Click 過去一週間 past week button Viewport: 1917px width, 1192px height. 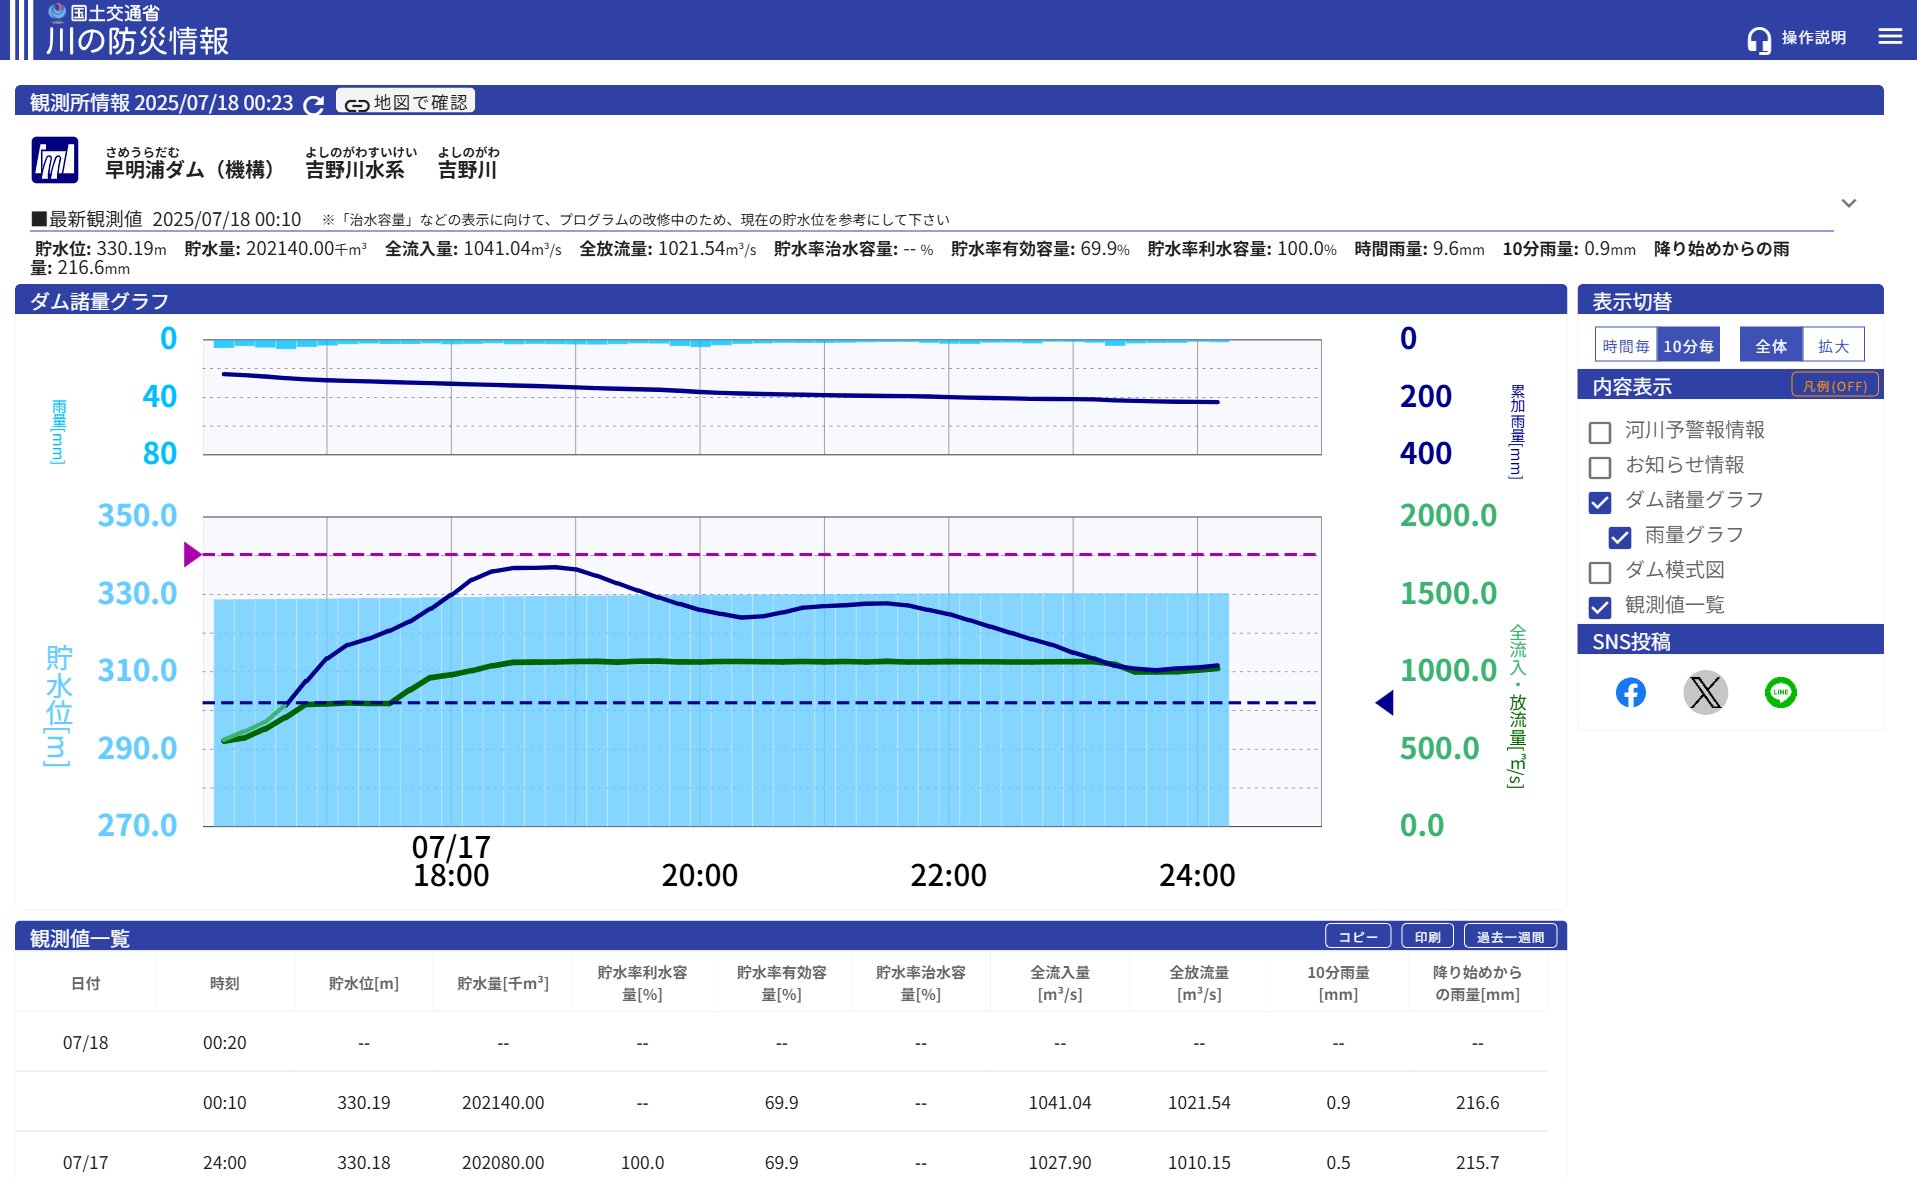(x=1510, y=937)
